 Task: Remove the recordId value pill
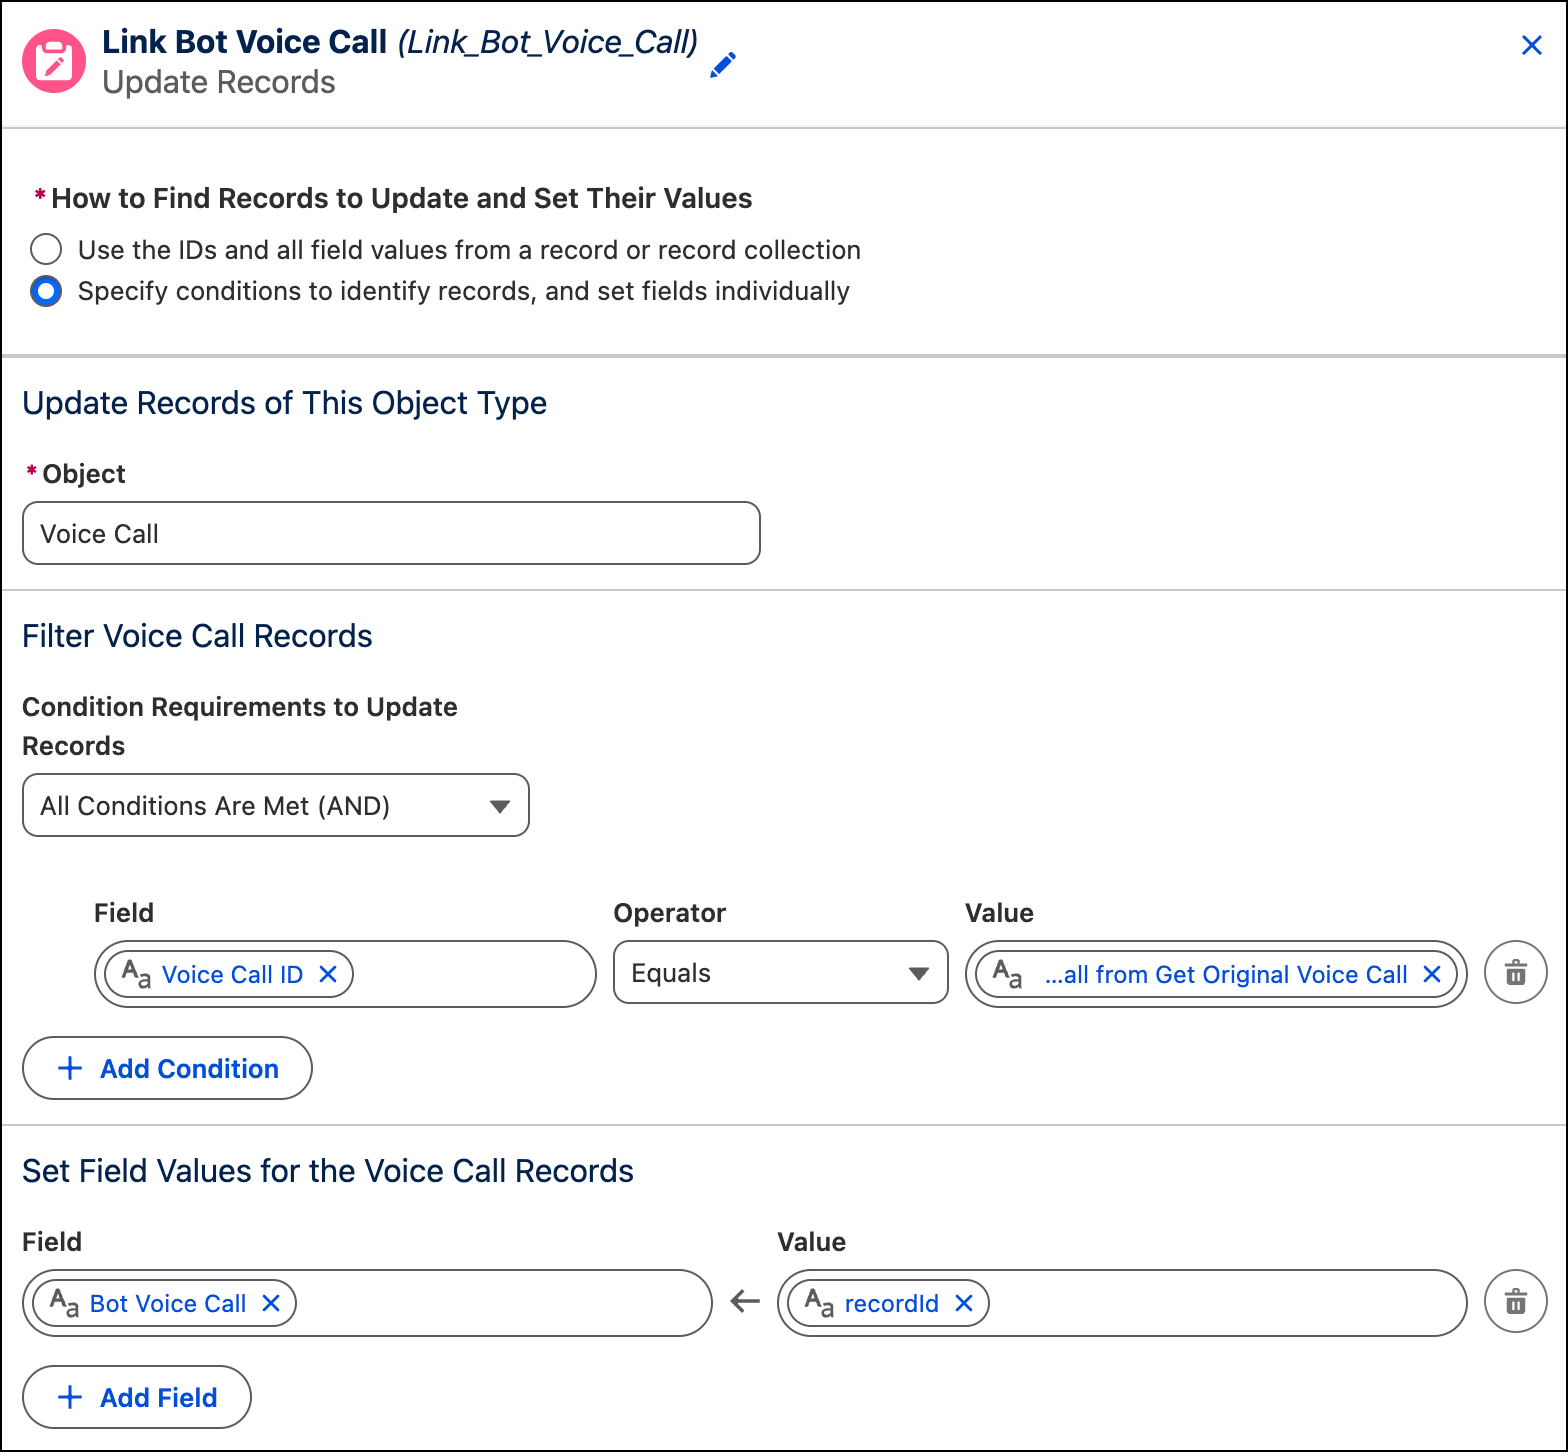click(x=964, y=1303)
